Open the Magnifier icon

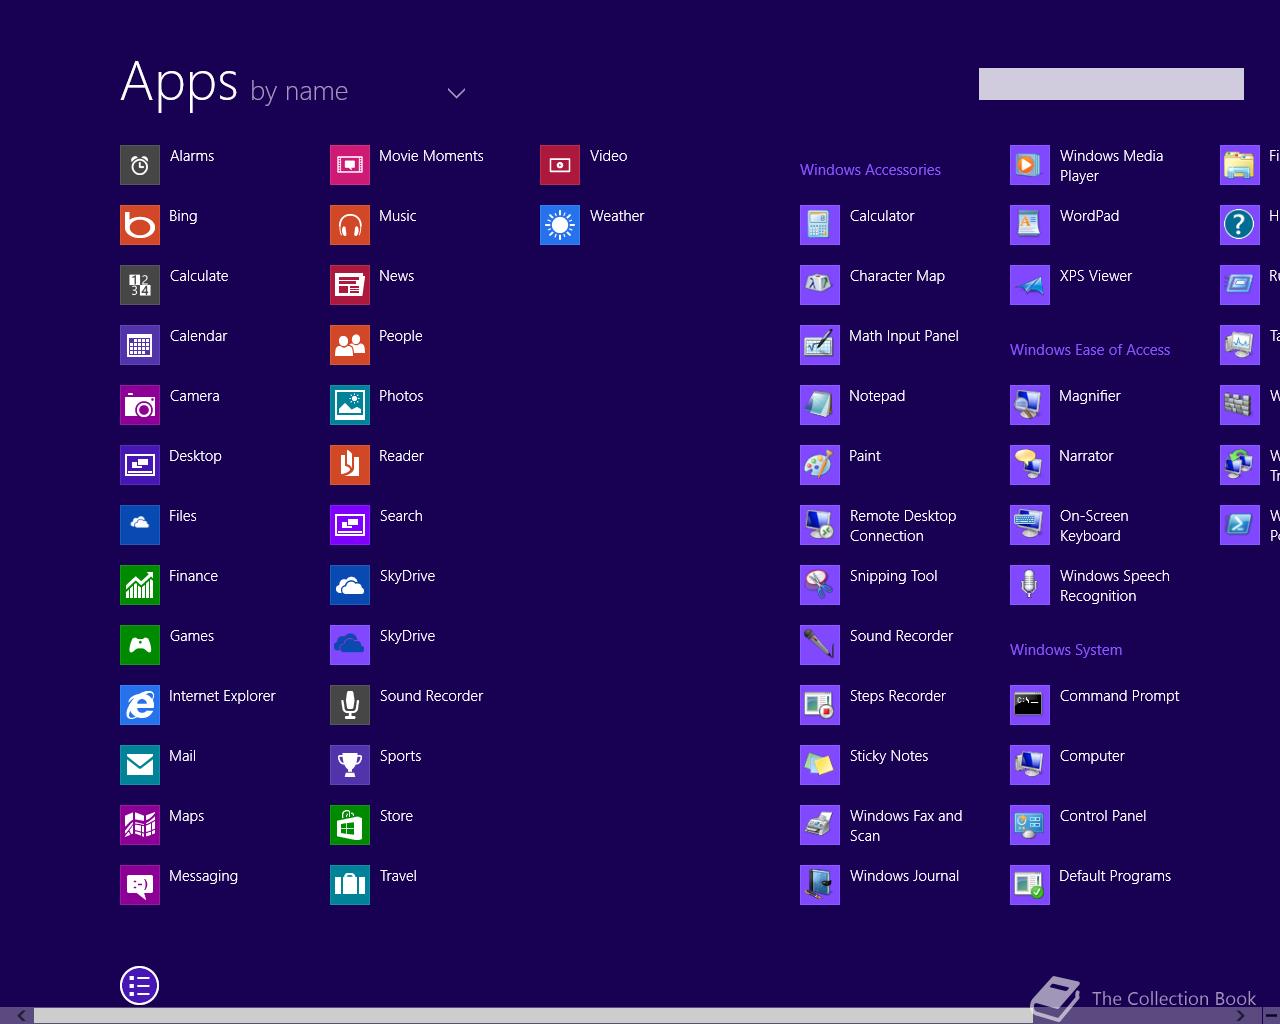point(1030,405)
